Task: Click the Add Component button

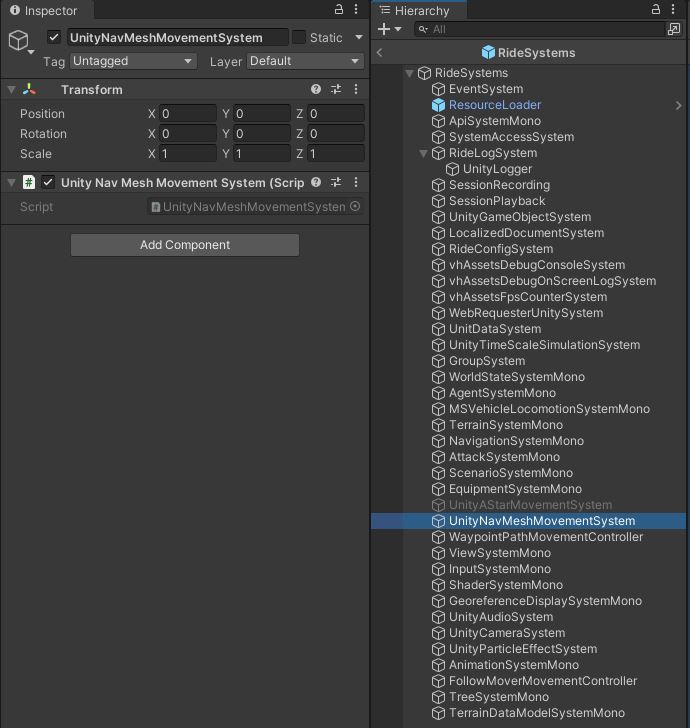Action: click(x=185, y=245)
